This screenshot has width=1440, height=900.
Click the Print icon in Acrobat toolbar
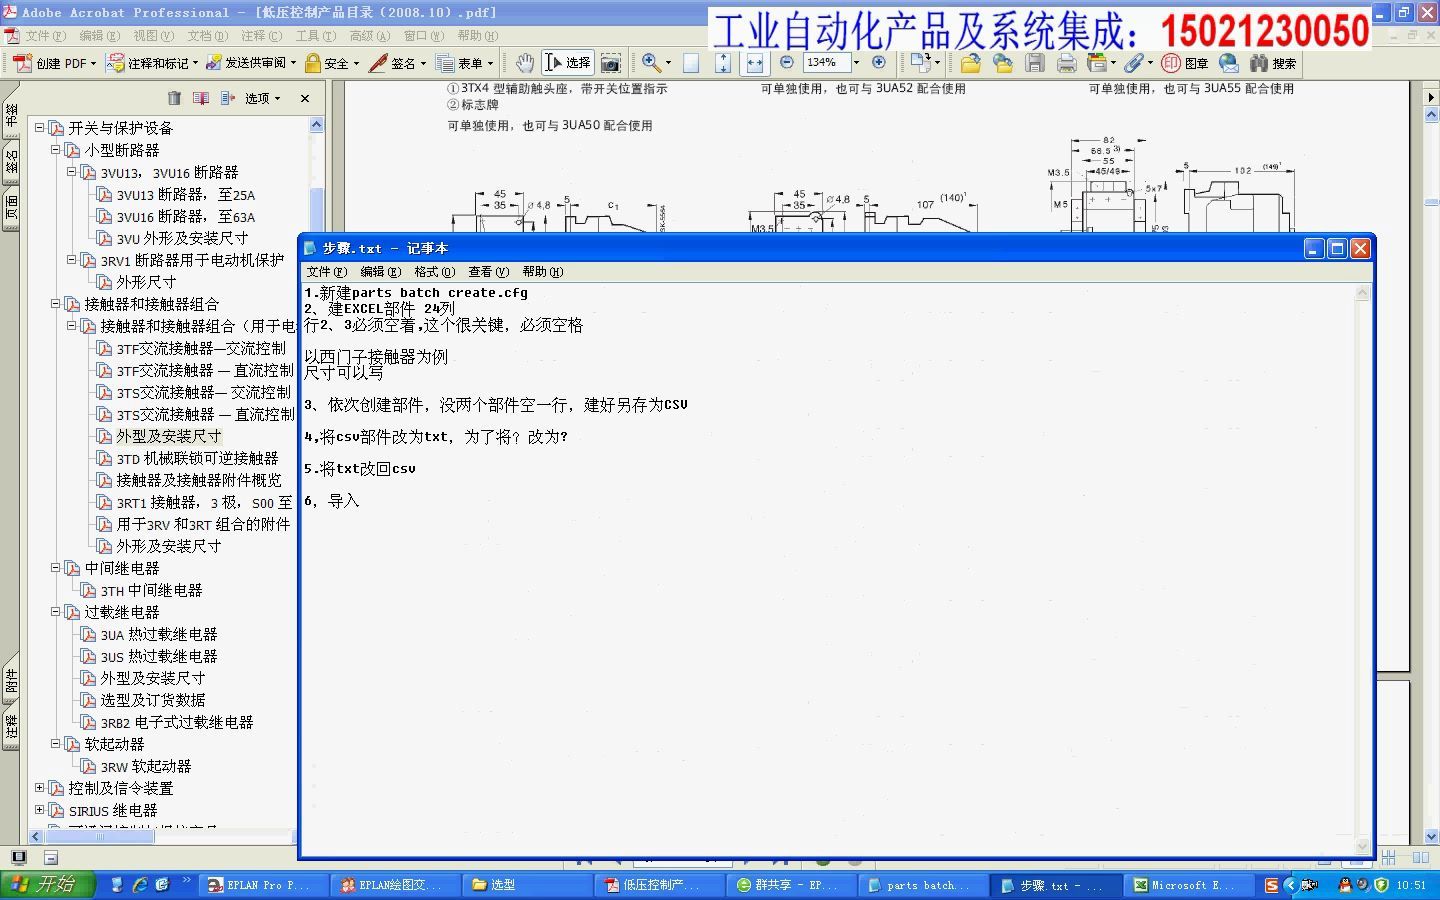1067,63
